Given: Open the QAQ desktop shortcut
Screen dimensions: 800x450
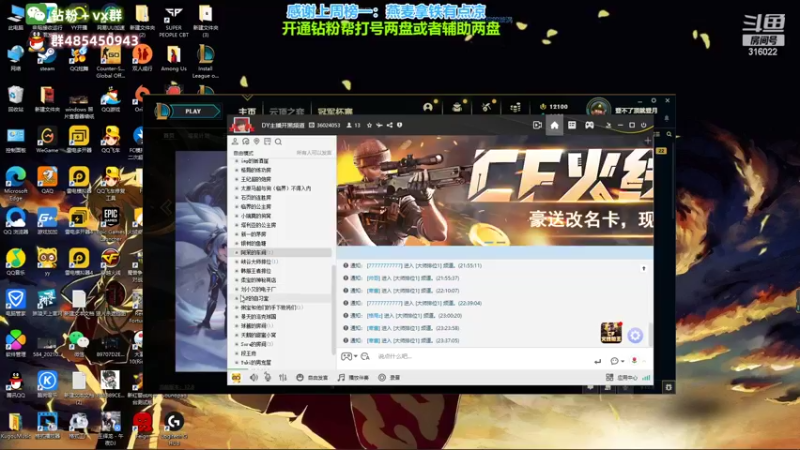Looking at the screenshot, I should (x=47, y=181).
